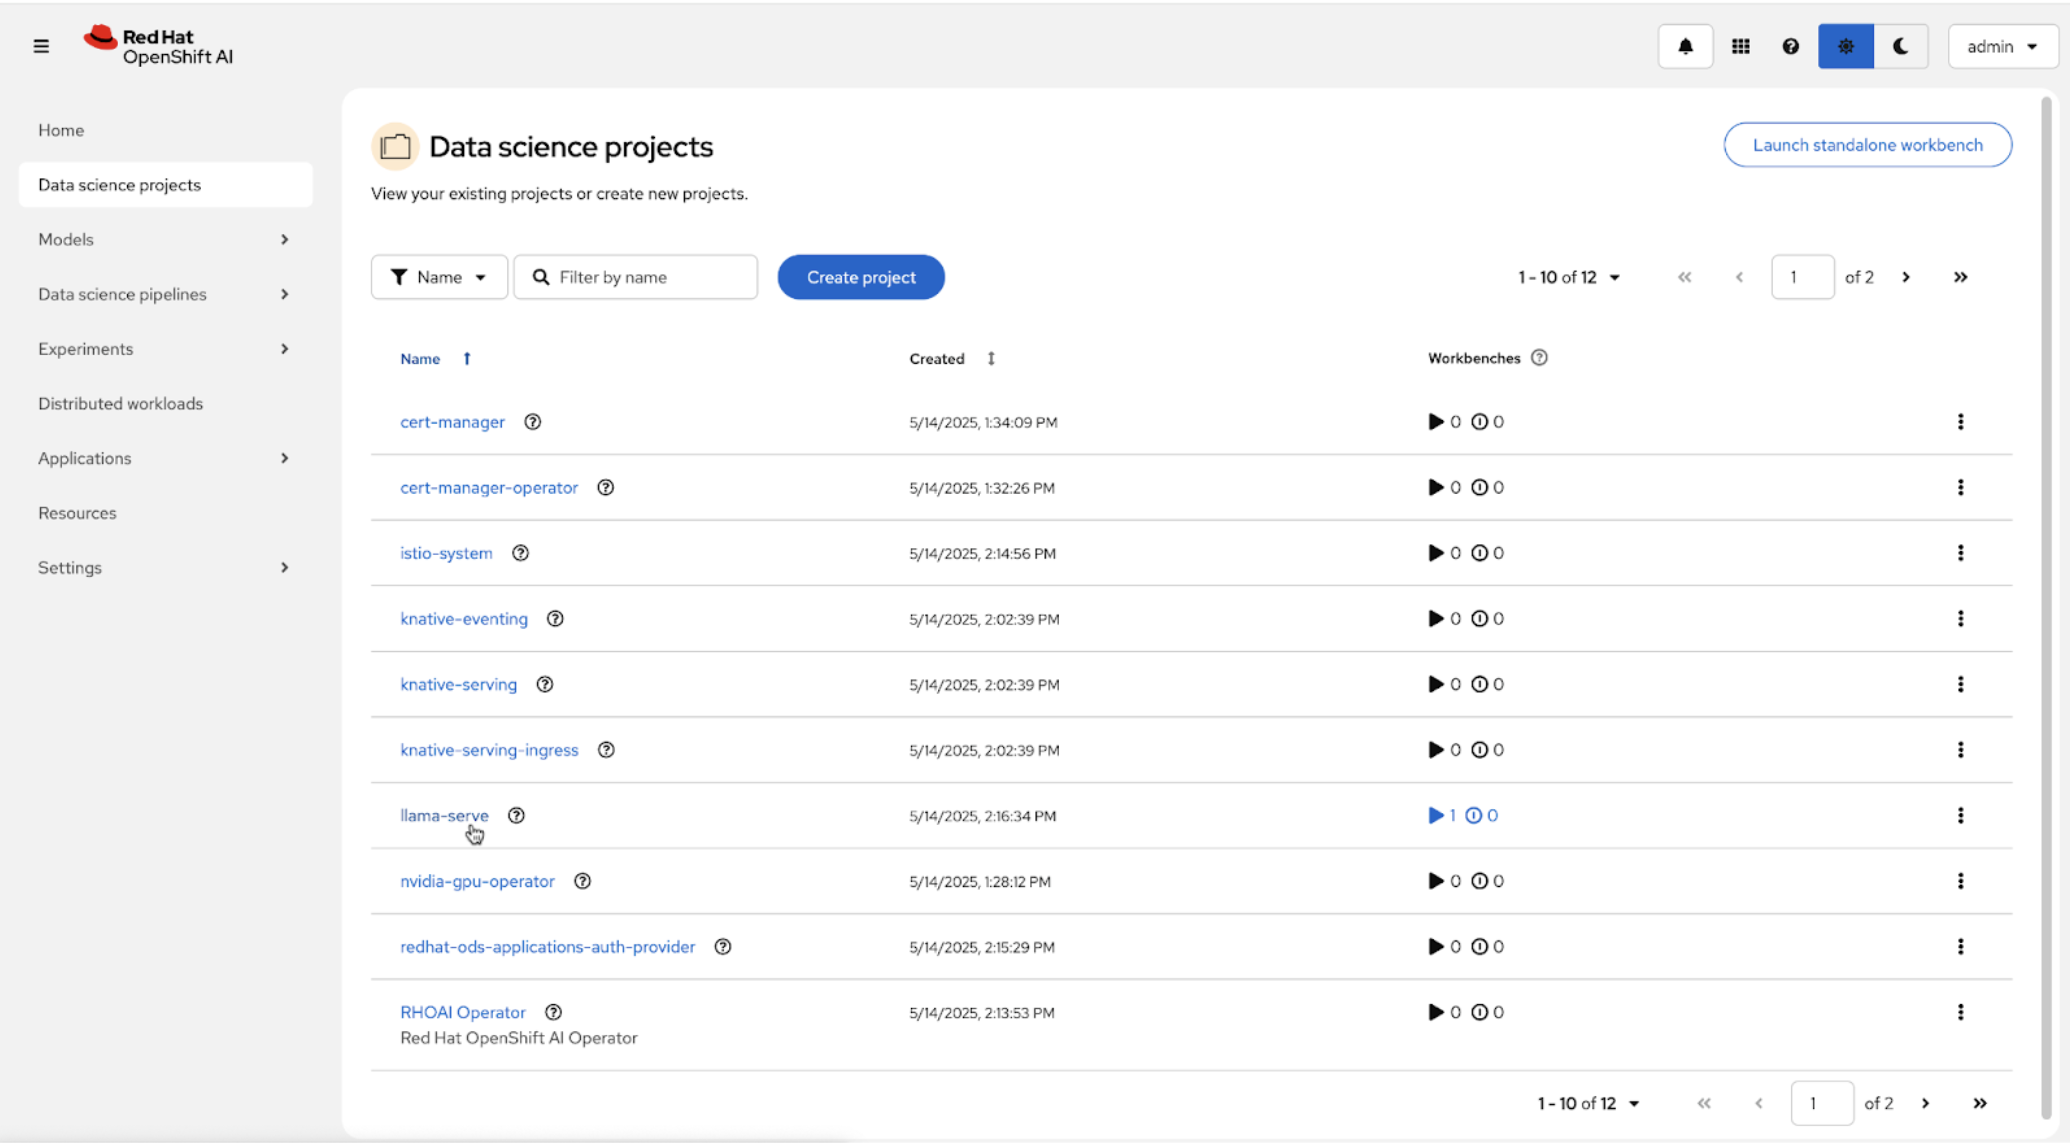Expand Data science pipelines section

(165, 294)
